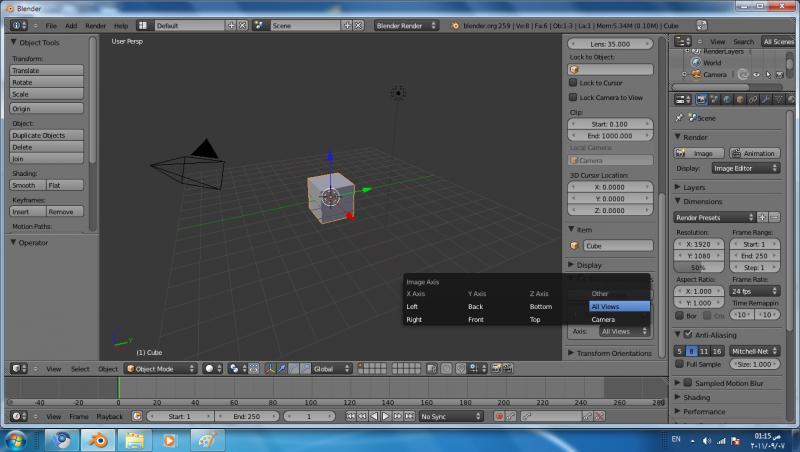The image size is (800, 452).
Task: Click the World properties tab icon
Action: 727,99
